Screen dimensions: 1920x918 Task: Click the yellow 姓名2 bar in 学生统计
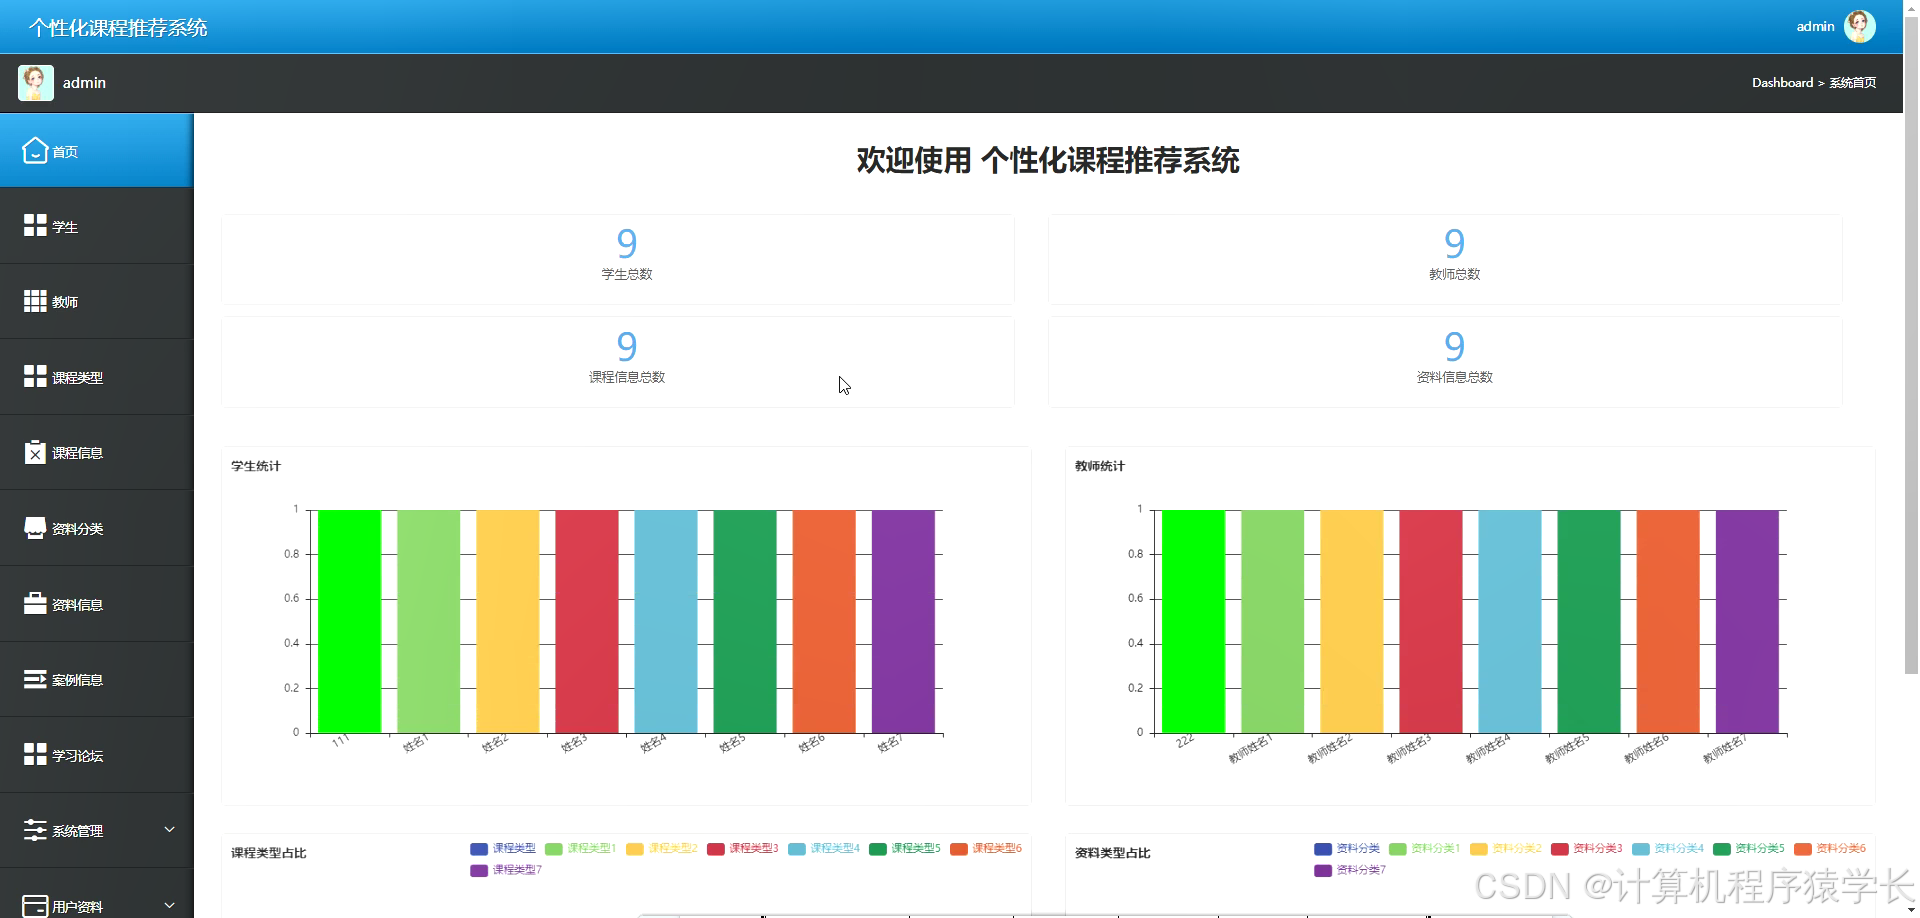507,621
